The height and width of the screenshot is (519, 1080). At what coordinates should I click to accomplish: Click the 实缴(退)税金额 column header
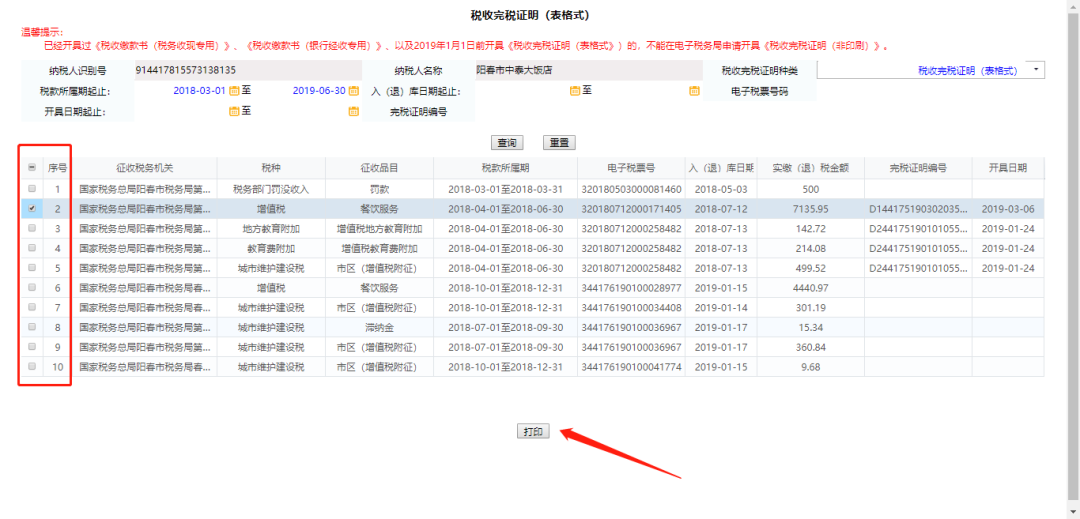click(811, 168)
